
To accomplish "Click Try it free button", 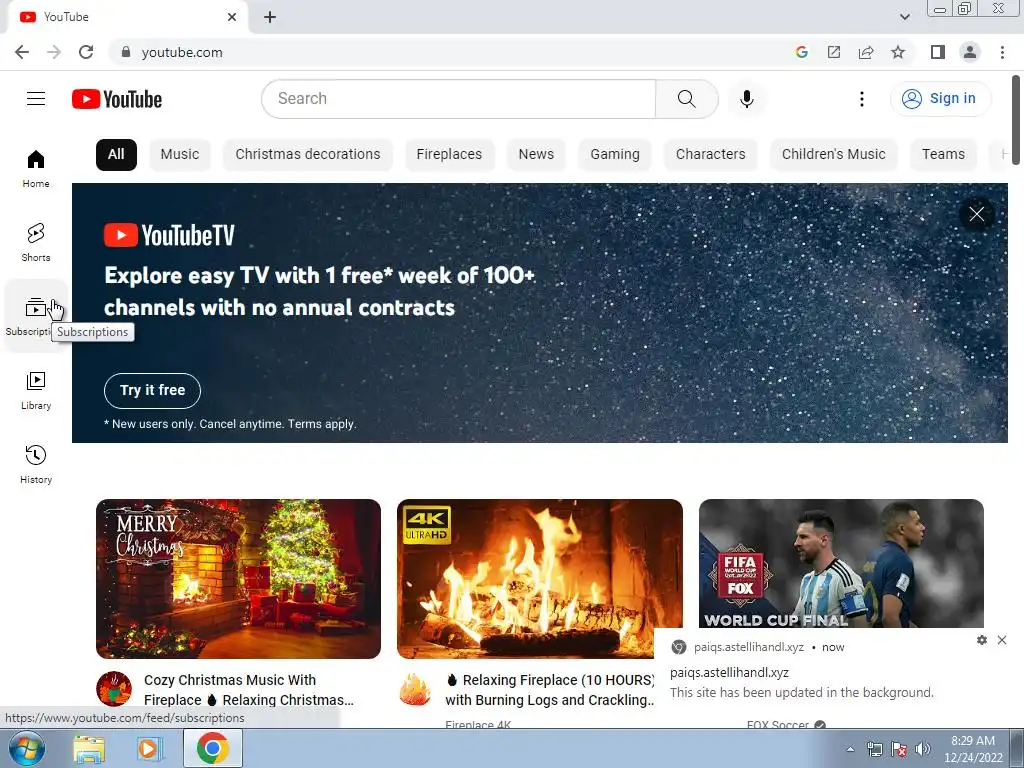I will click(152, 391).
